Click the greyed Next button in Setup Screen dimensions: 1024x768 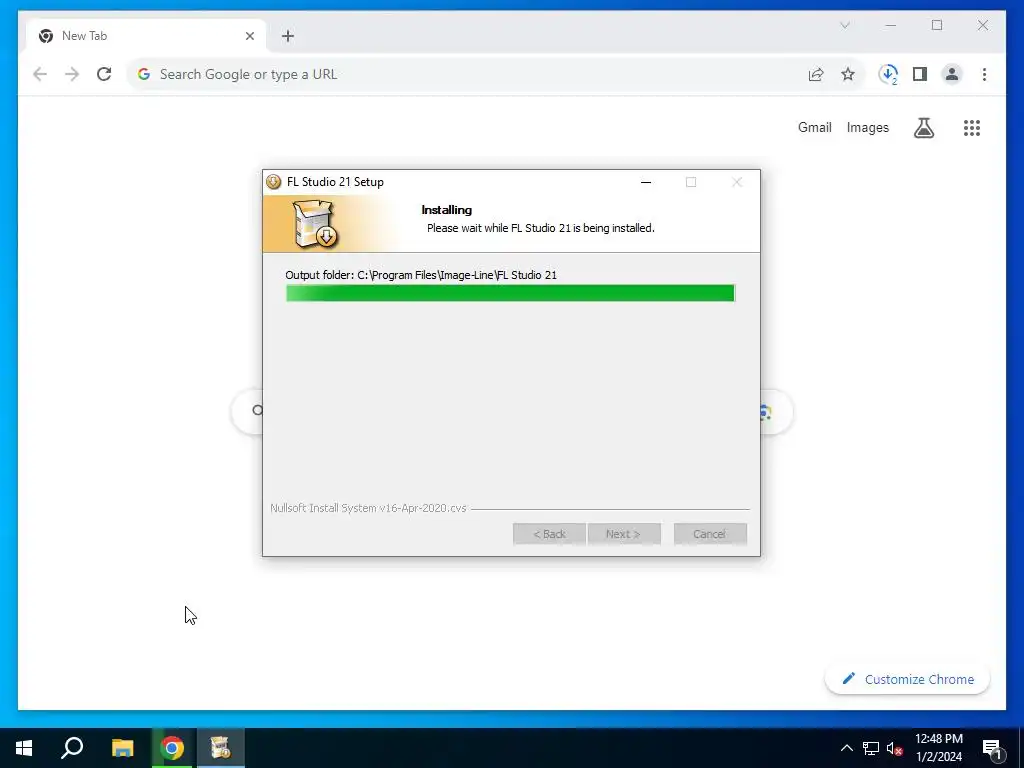pos(624,534)
